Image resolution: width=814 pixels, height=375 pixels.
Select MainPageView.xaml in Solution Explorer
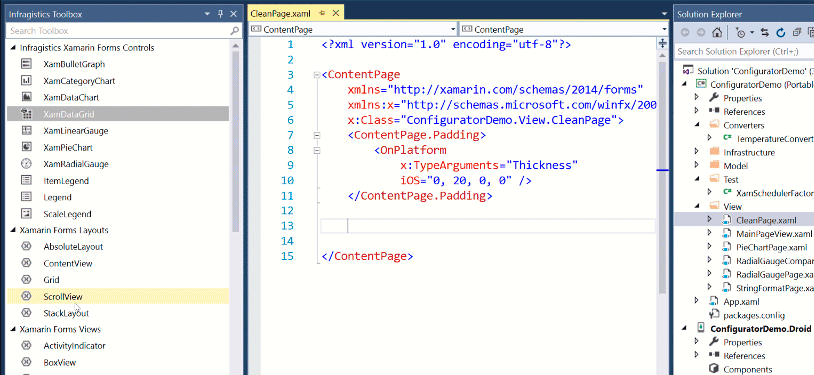coord(774,234)
